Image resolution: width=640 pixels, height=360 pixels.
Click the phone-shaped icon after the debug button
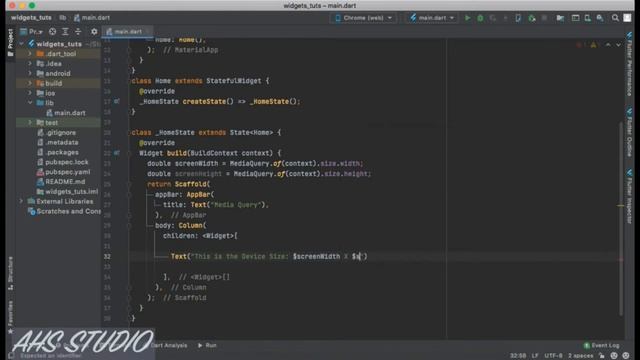518,18
